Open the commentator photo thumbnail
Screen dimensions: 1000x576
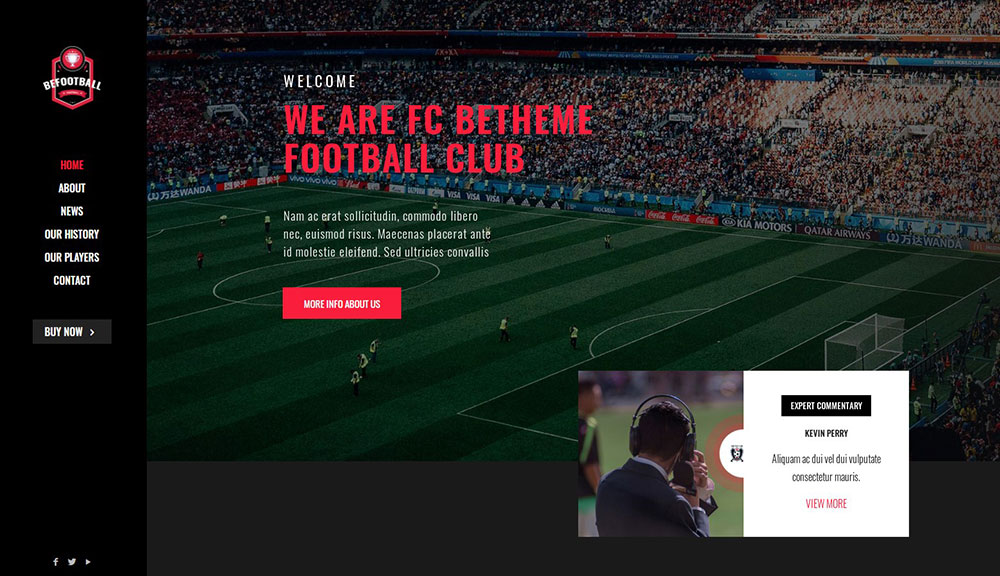click(x=661, y=454)
